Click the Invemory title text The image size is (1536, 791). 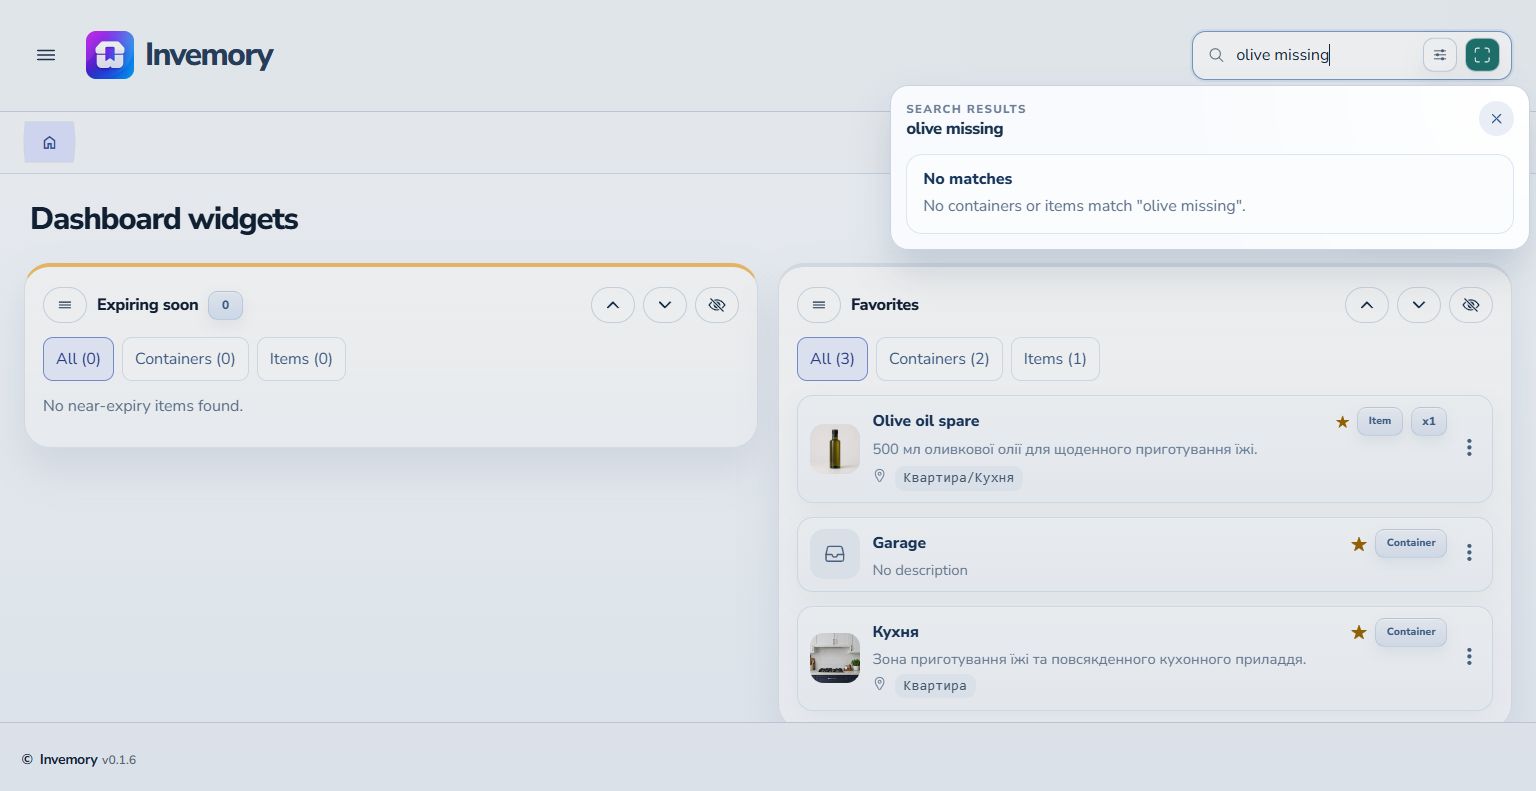click(x=209, y=55)
